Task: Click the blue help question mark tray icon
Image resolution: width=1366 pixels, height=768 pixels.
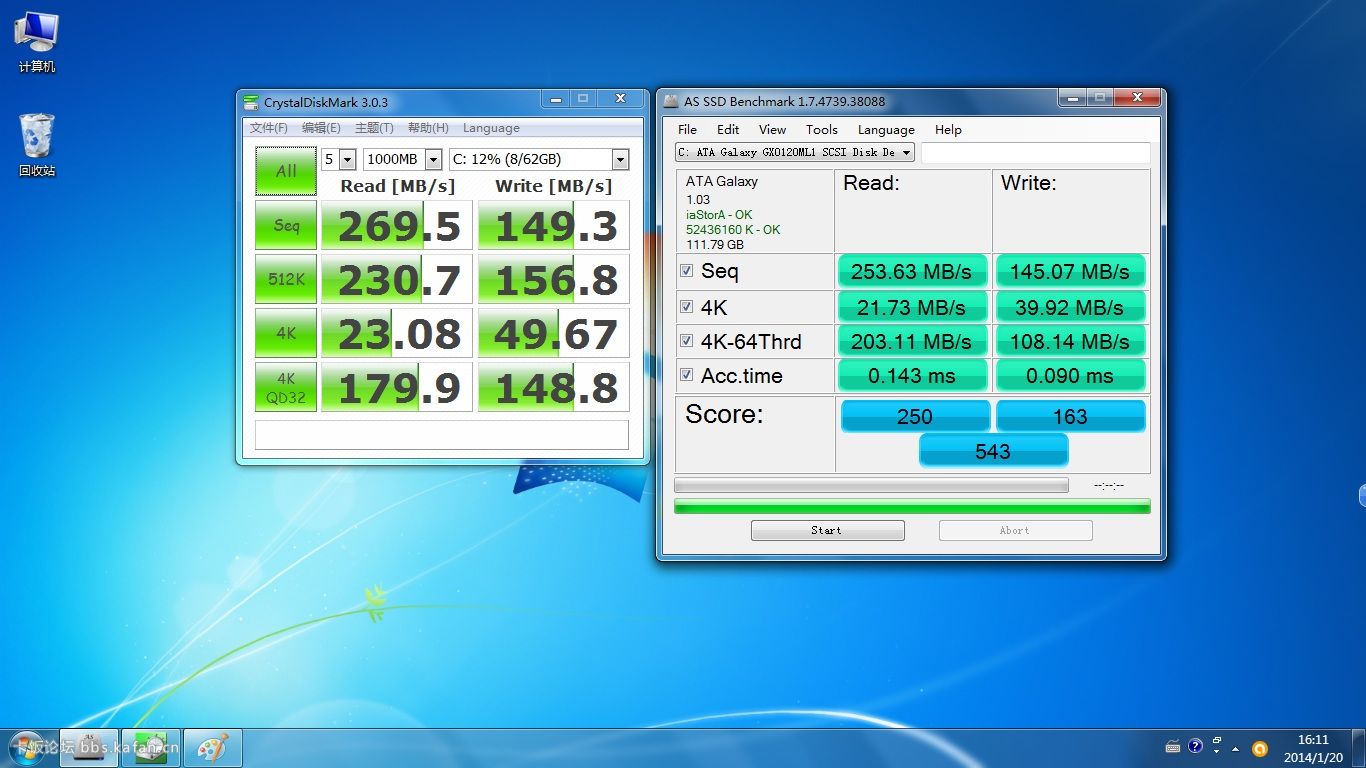Action: [x=1195, y=746]
